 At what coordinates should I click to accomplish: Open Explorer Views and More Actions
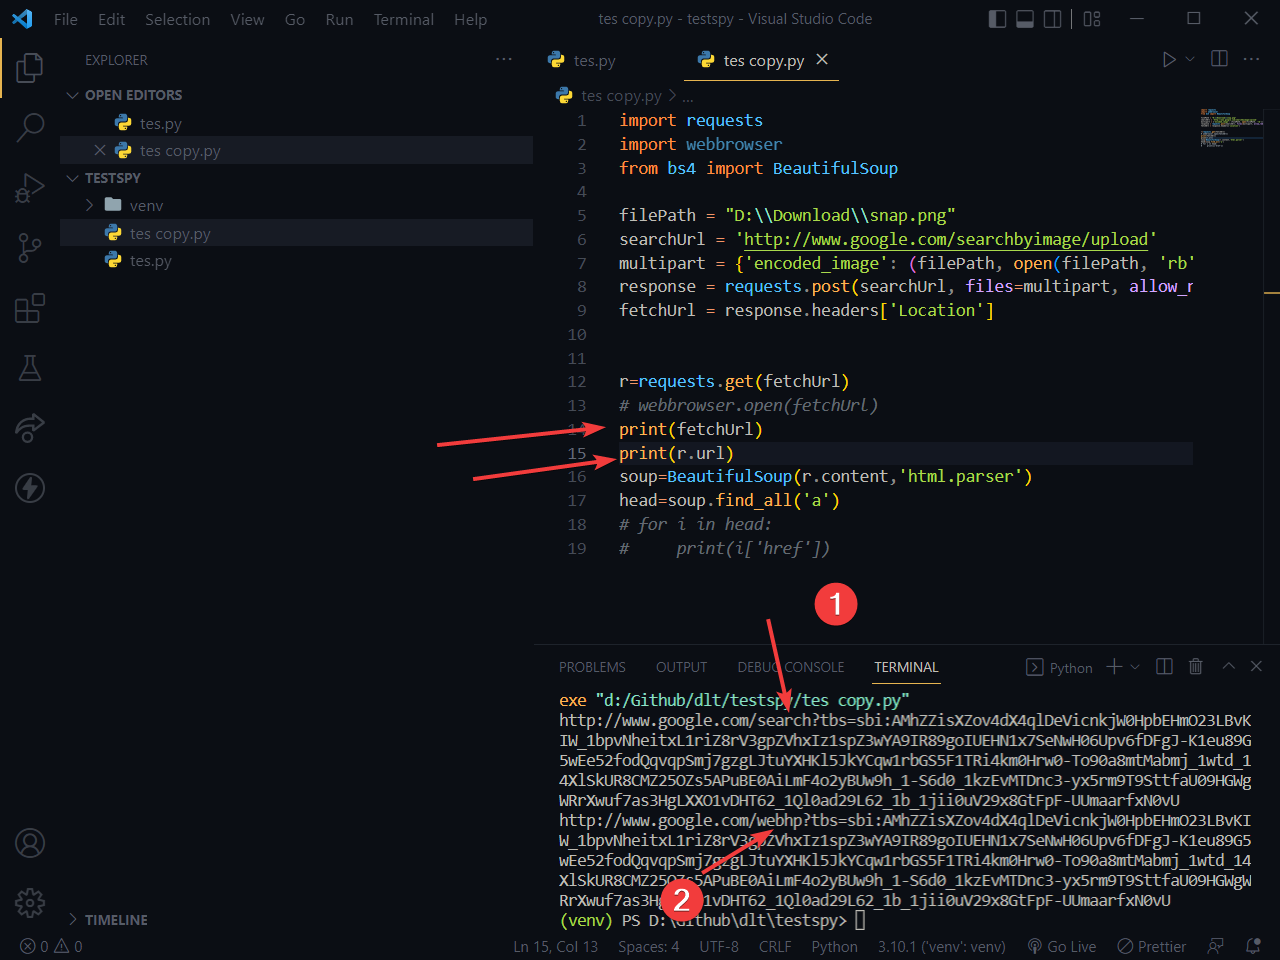point(504,60)
